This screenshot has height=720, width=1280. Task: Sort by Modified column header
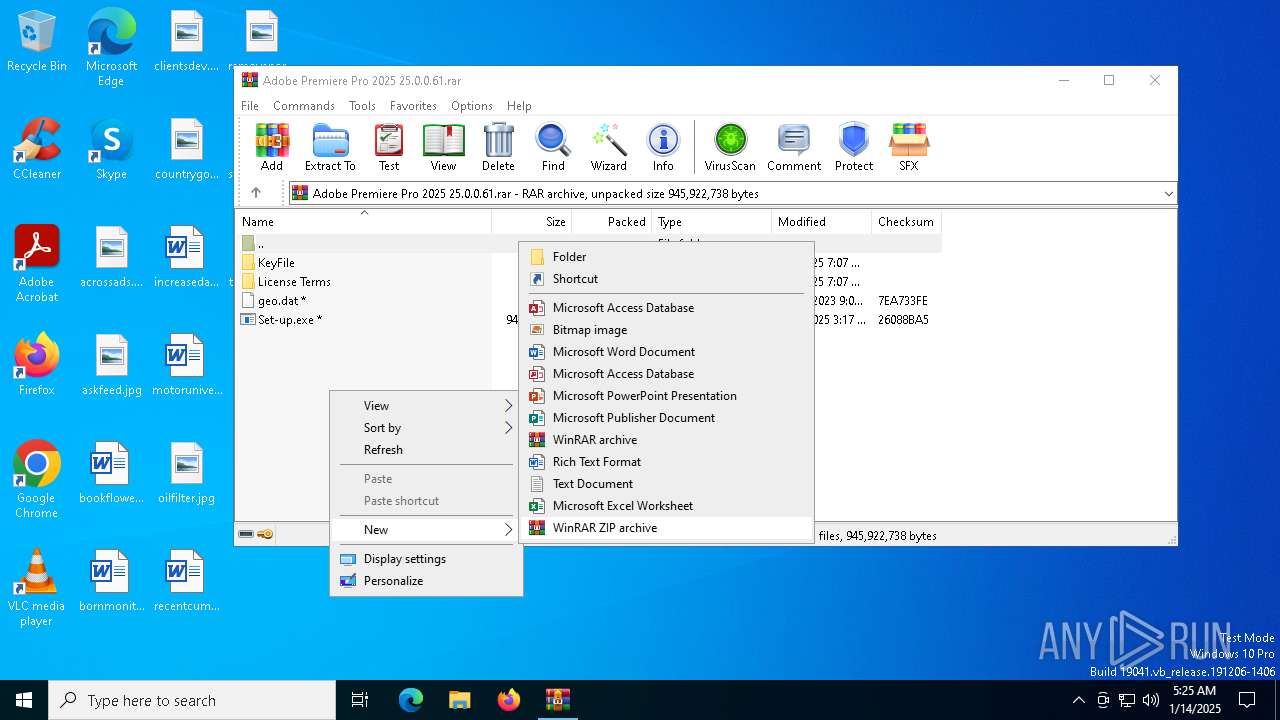(x=822, y=221)
